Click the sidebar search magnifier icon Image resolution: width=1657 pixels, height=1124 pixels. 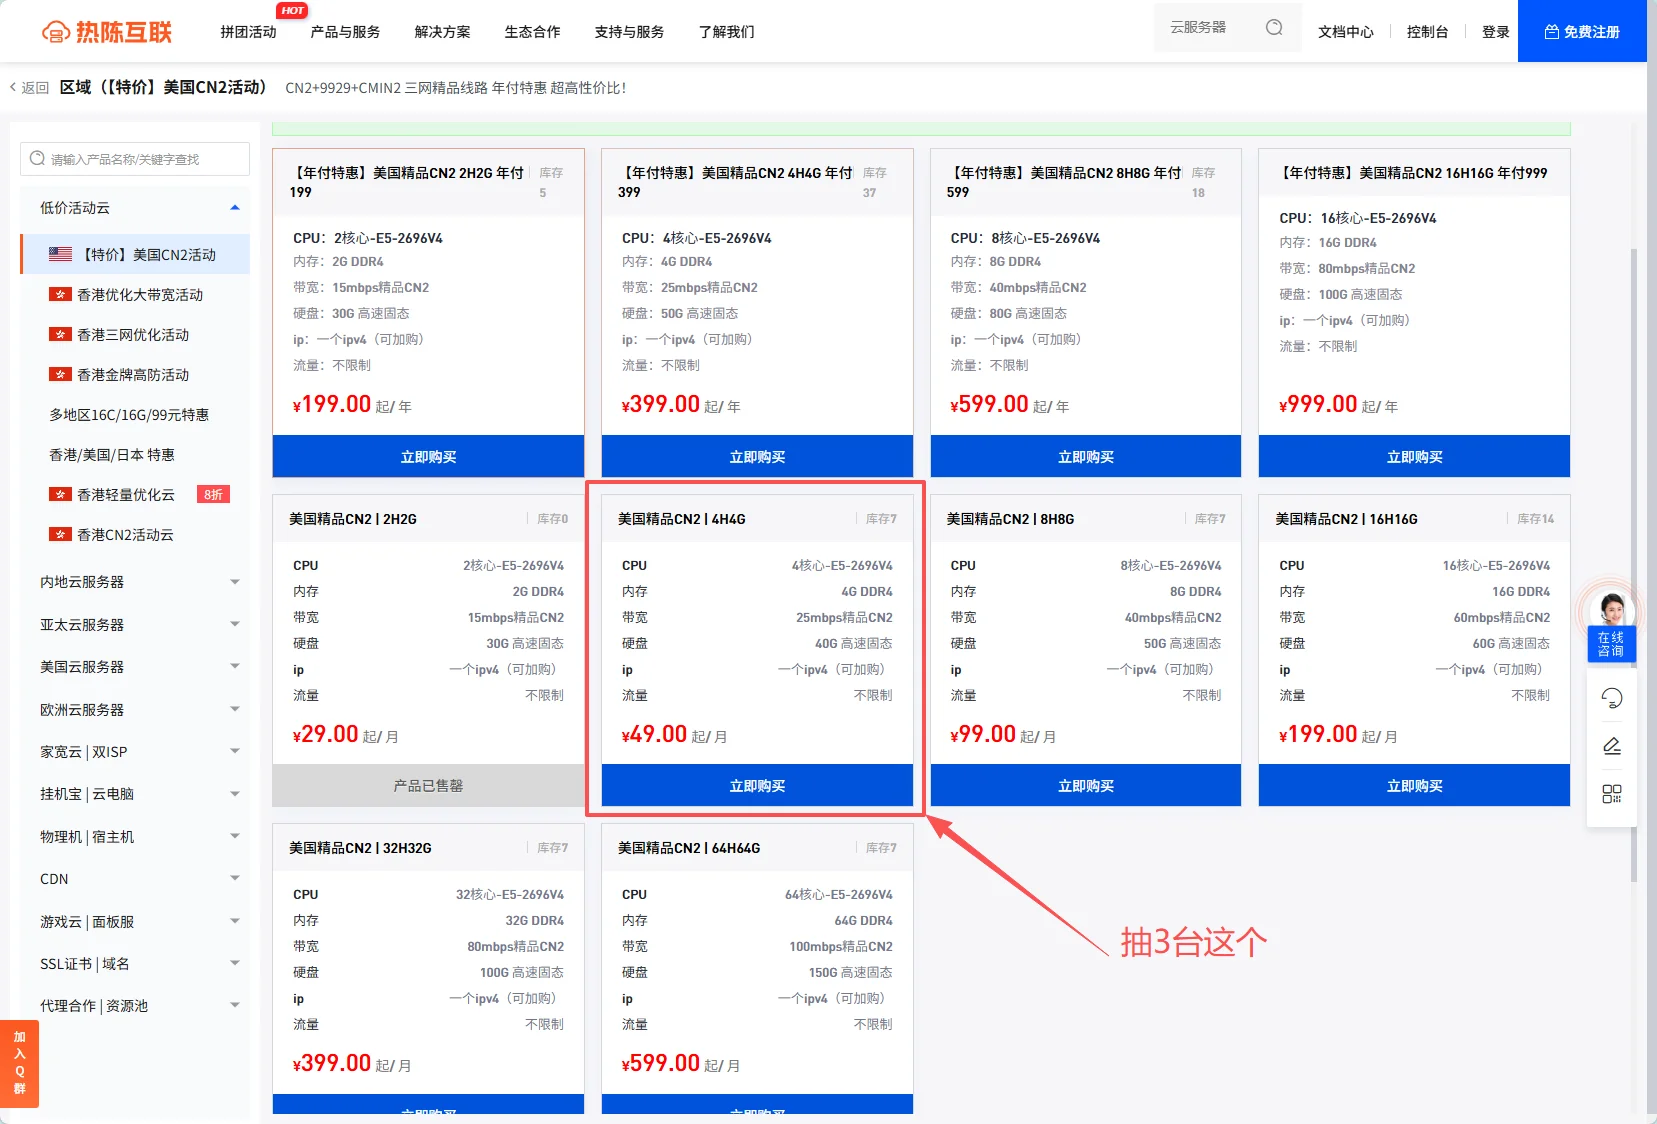pos(38,158)
